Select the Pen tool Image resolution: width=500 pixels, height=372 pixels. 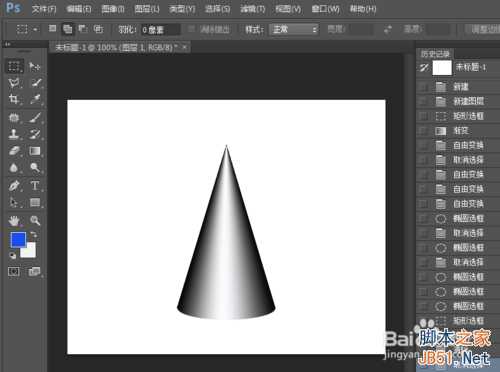pos(14,185)
